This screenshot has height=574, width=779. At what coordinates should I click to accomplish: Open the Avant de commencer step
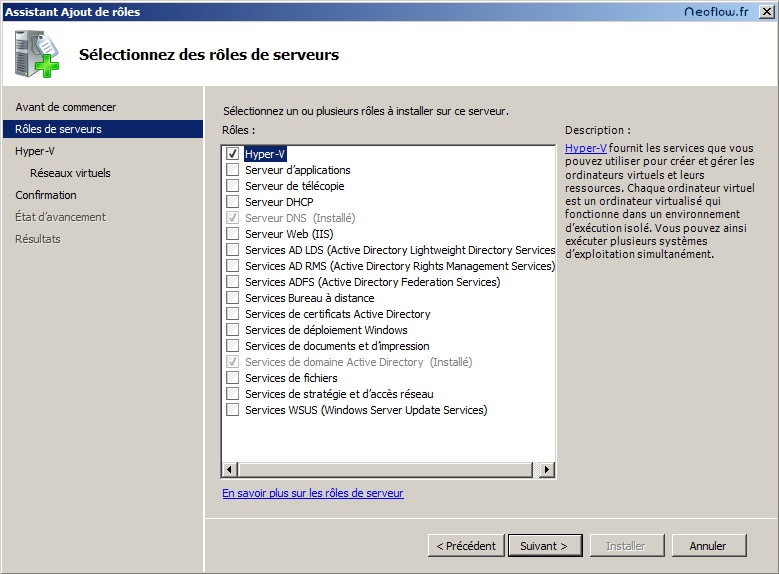click(x=66, y=107)
